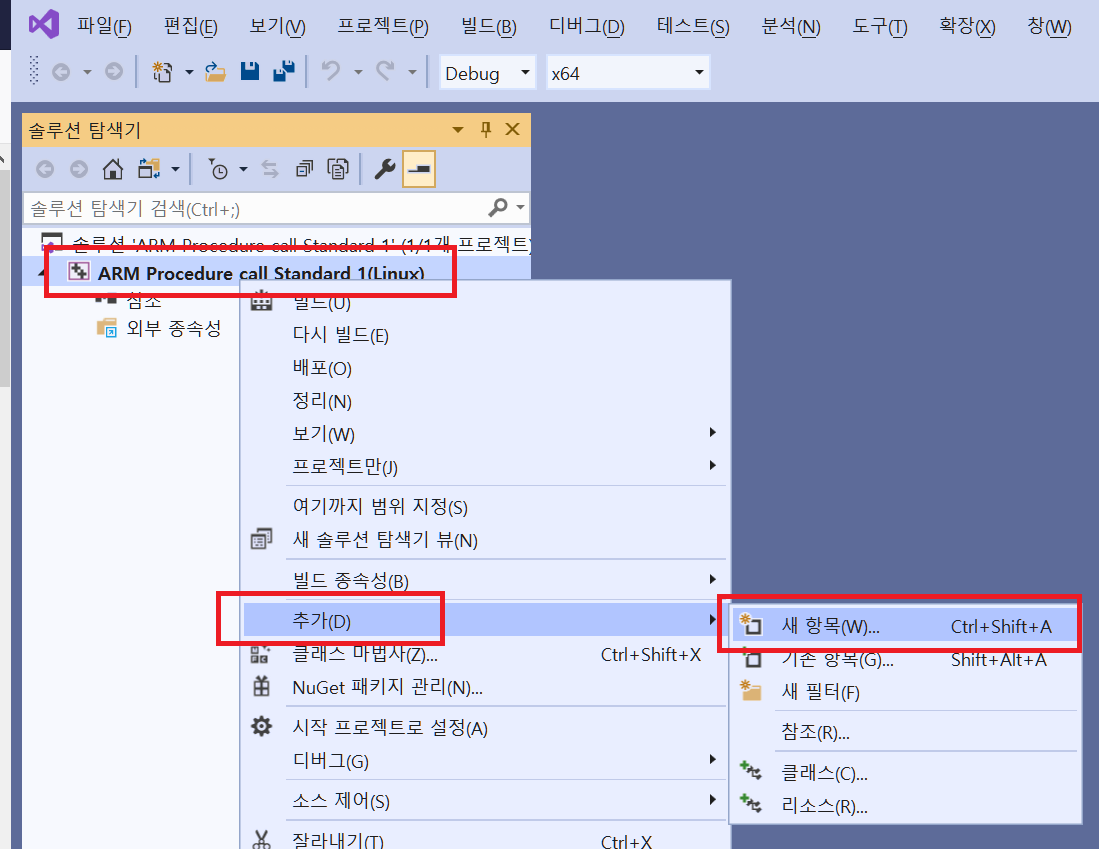The image size is (1099, 849).
Task: Expand the 프로젝트만(J) submenu
Action: tap(484, 466)
